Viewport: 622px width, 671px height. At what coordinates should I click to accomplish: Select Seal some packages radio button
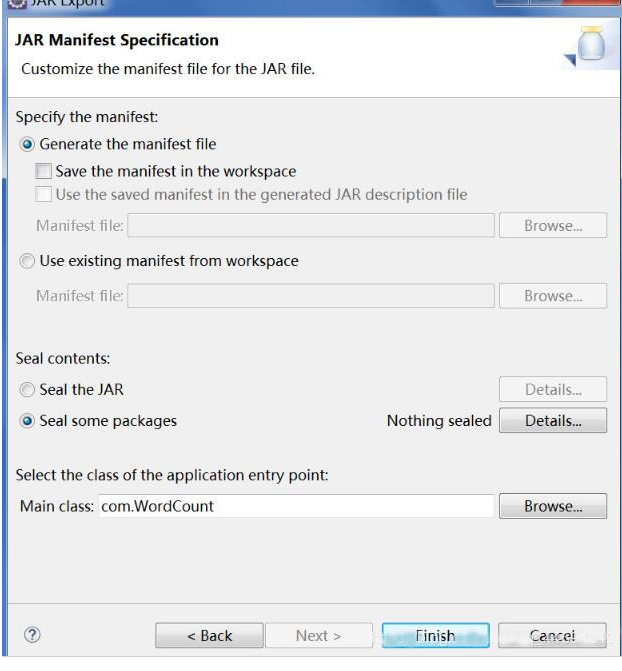click(x=27, y=421)
